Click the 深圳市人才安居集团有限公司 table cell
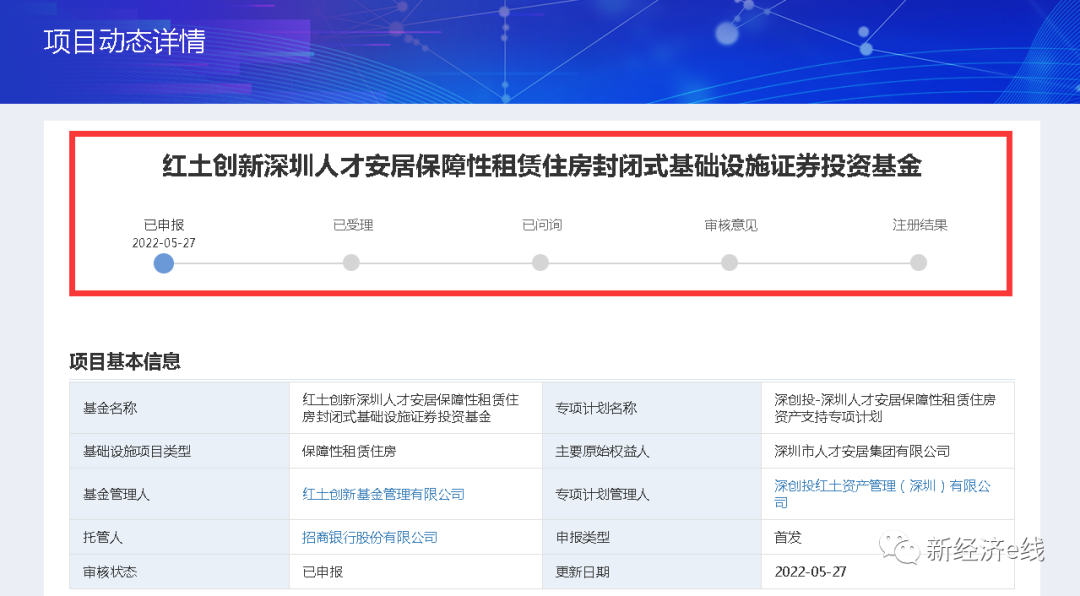The width and height of the screenshot is (1080, 596). click(x=862, y=451)
